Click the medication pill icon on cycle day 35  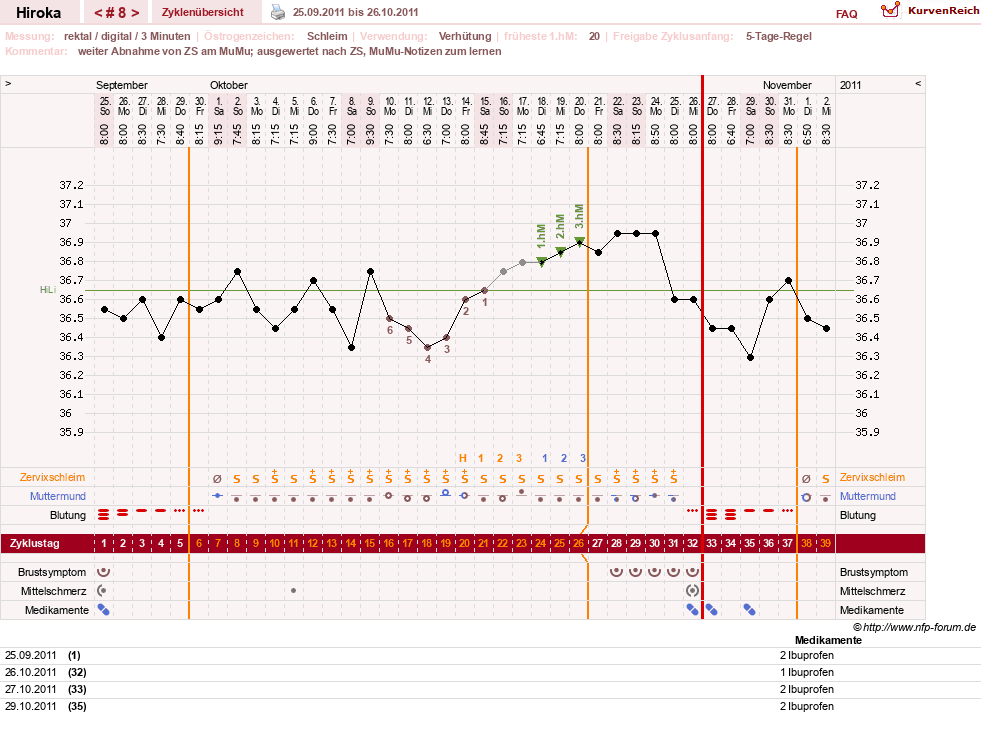750,609
